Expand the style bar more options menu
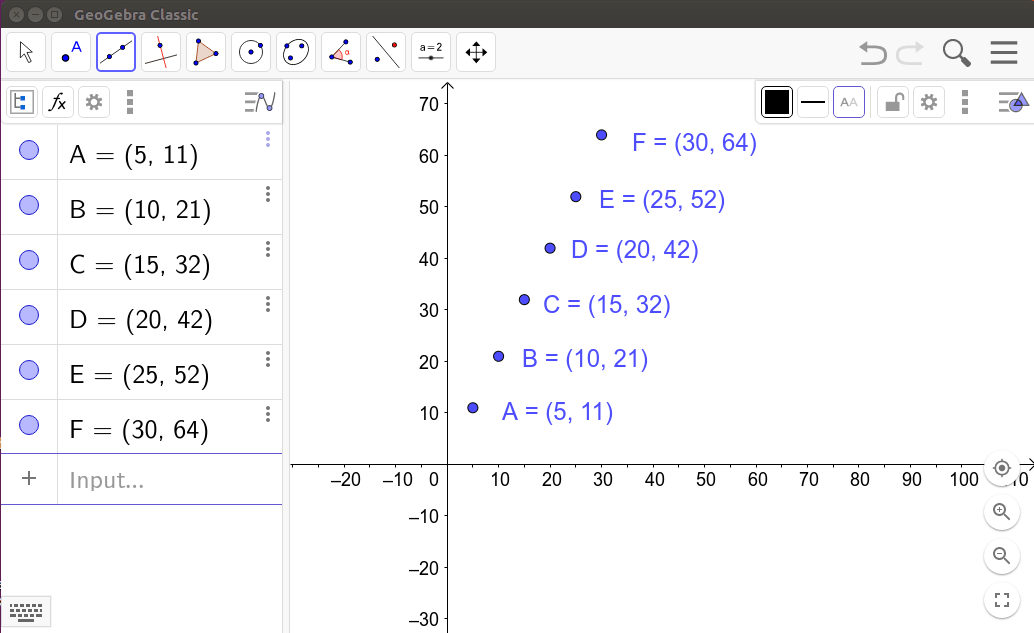Screen dimensions: 1034x633 [x=964, y=102]
